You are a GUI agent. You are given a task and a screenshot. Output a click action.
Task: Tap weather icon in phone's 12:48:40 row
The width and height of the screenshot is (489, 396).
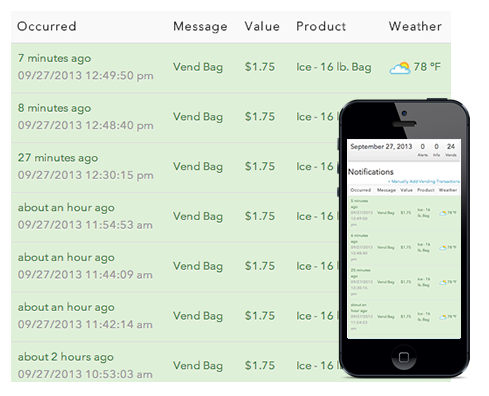[443, 248]
